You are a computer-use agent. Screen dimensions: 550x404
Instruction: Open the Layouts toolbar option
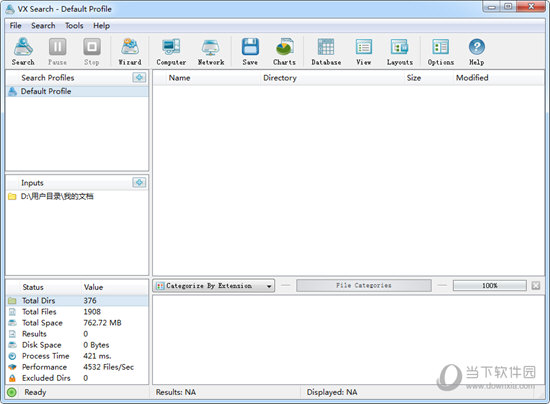400,52
